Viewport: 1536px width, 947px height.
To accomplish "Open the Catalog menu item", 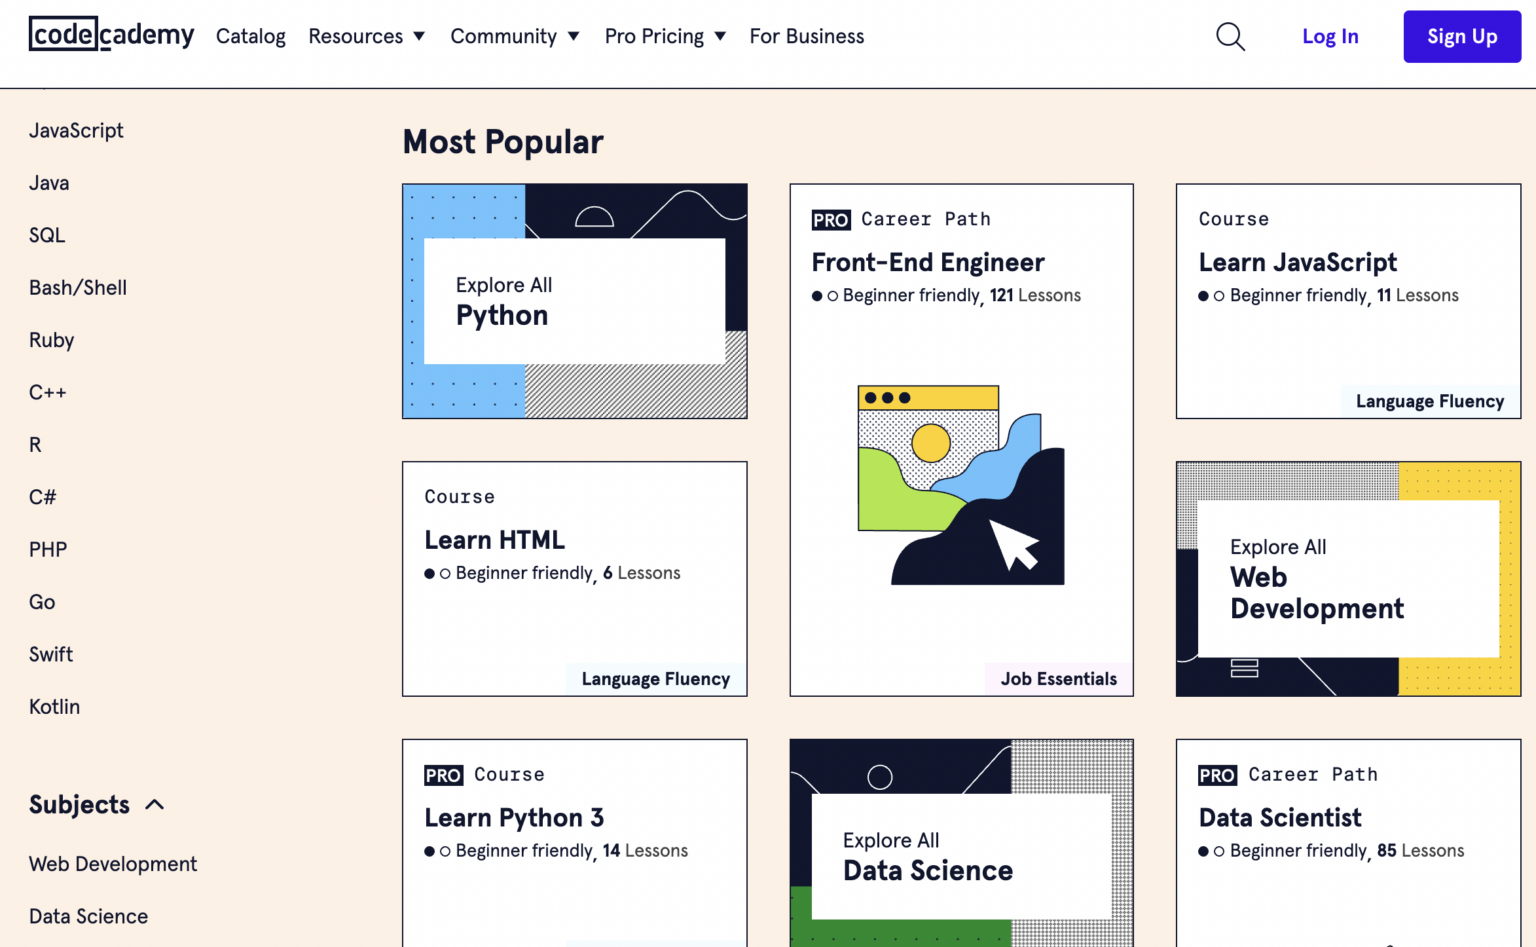I will click(x=250, y=36).
